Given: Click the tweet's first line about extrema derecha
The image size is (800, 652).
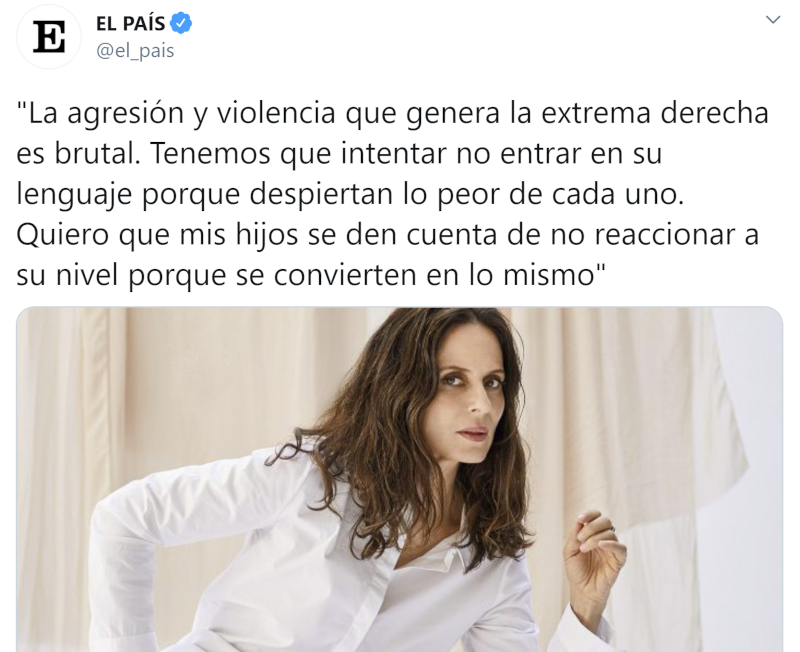Looking at the screenshot, I should pyautogui.click(x=393, y=114).
